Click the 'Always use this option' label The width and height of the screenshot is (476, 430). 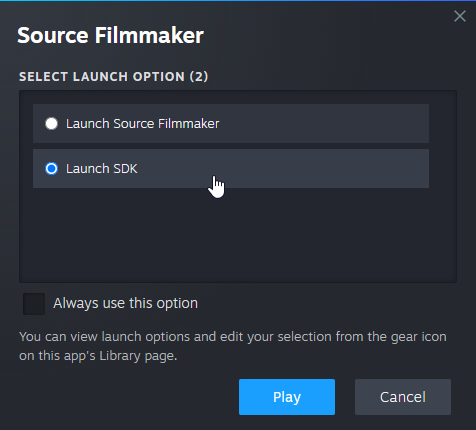point(126,303)
